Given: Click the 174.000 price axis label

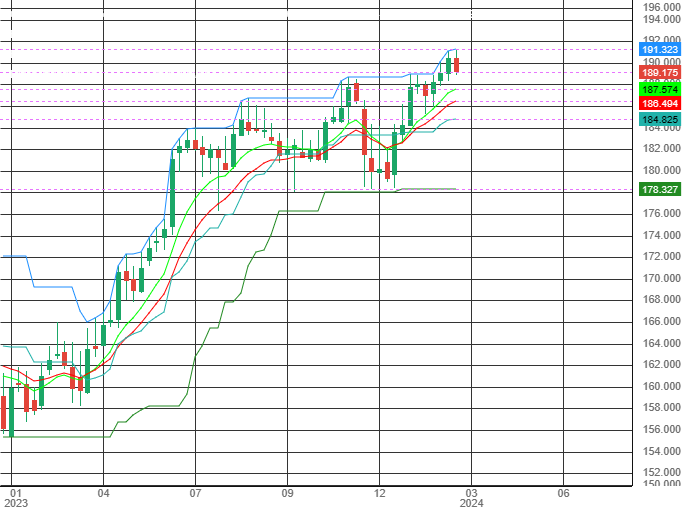Looking at the screenshot, I should tap(661, 235).
